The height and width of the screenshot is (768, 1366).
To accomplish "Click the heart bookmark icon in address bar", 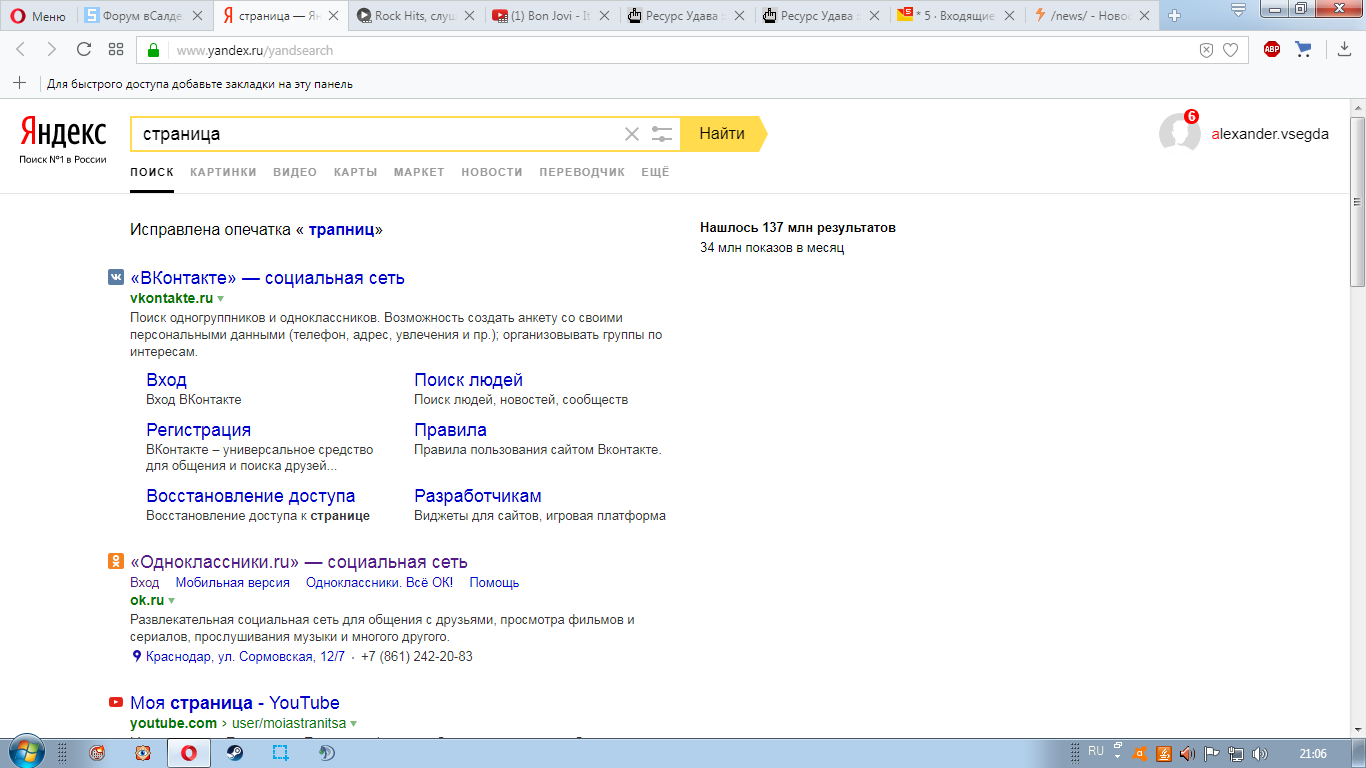I will 1231,50.
